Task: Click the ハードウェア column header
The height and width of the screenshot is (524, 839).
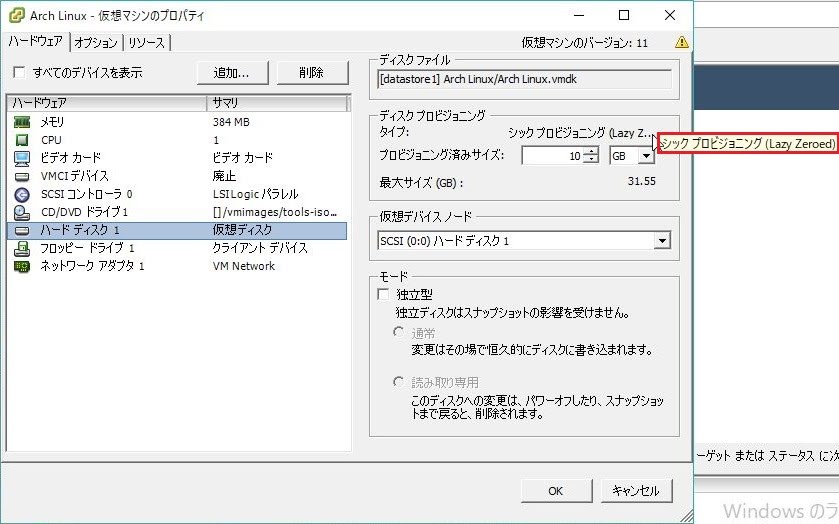Action: pyautogui.click(x=108, y=103)
